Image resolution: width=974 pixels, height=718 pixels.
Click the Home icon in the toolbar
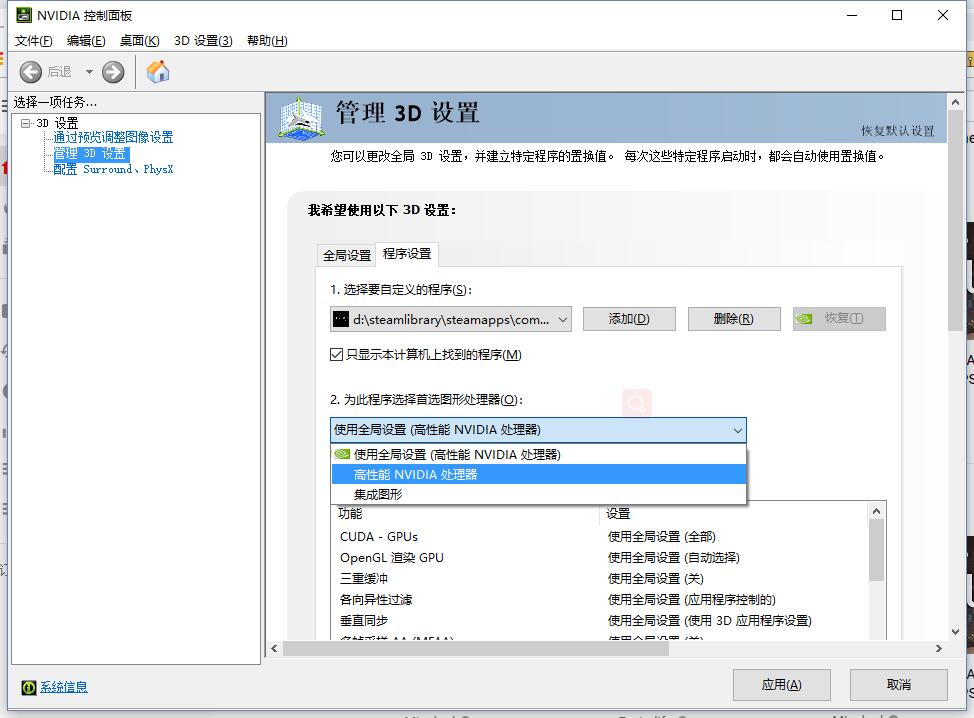(x=158, y=71)
